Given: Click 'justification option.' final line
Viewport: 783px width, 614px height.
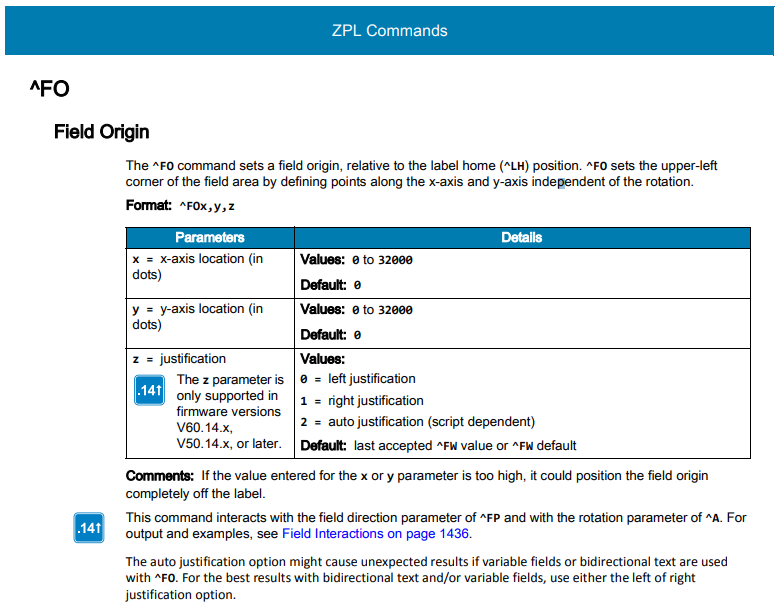Looking at the screenshot, I should [181, 595].
